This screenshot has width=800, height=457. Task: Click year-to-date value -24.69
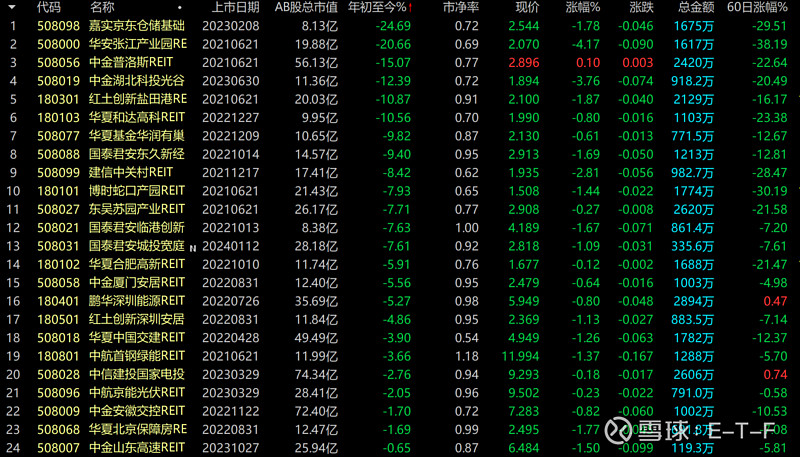[x=393, y=26]
